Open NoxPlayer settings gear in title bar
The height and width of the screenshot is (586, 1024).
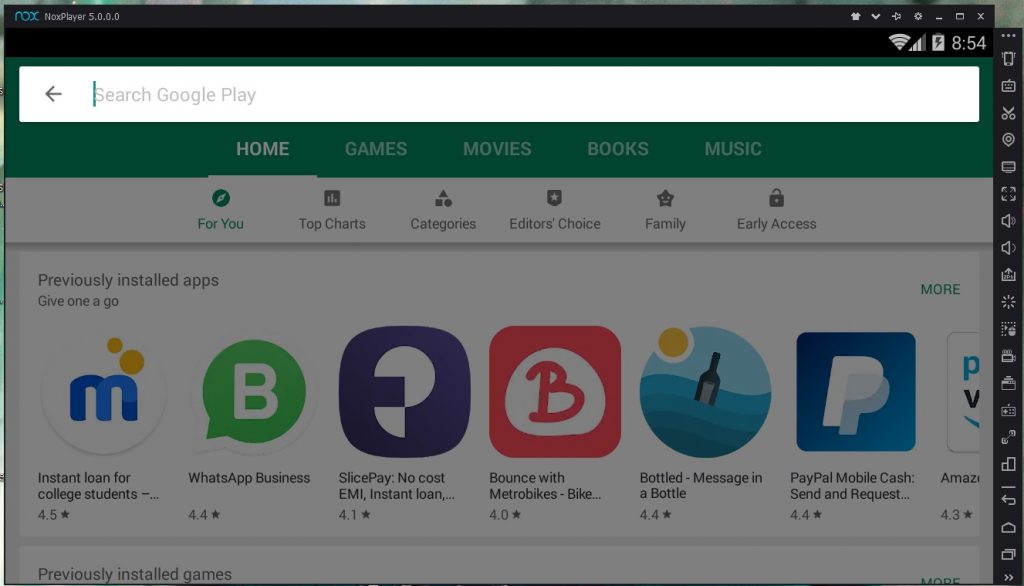(918, 16)
